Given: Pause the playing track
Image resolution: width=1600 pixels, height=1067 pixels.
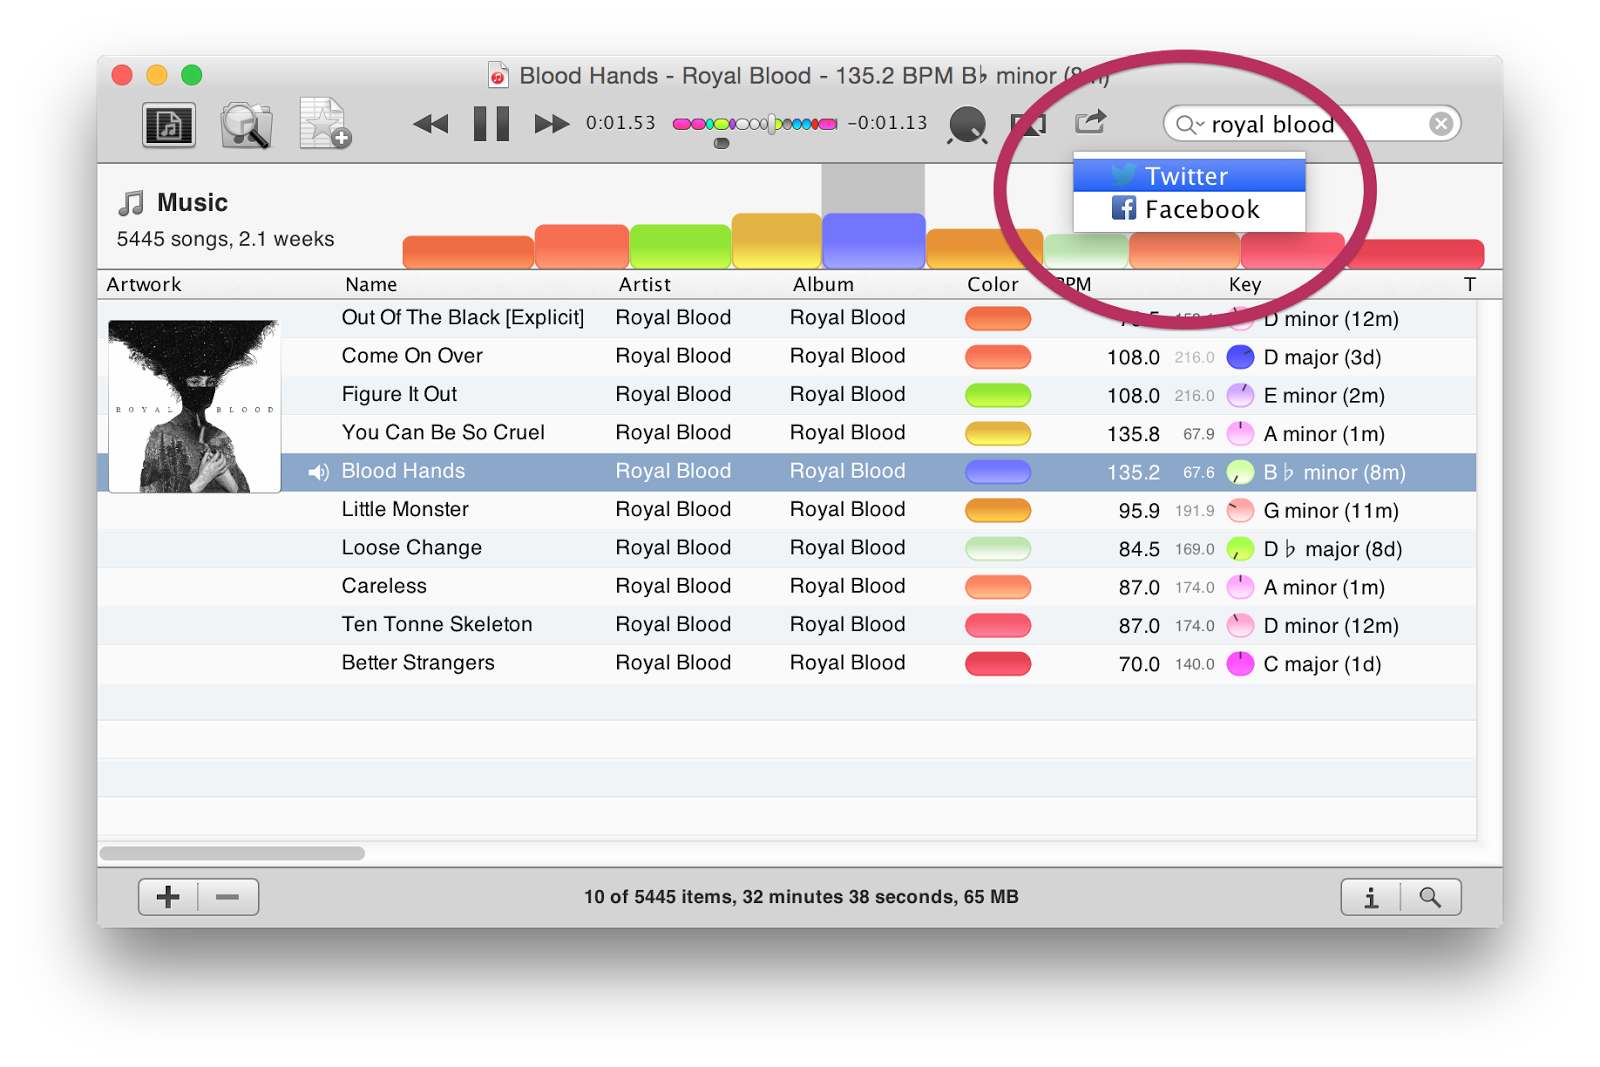Looking at the screenshot, I should click(x=491, y=124).
